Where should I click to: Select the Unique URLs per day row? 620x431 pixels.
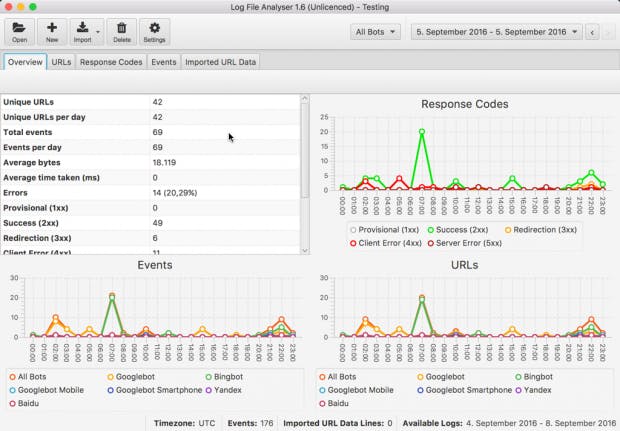point(150,117)
